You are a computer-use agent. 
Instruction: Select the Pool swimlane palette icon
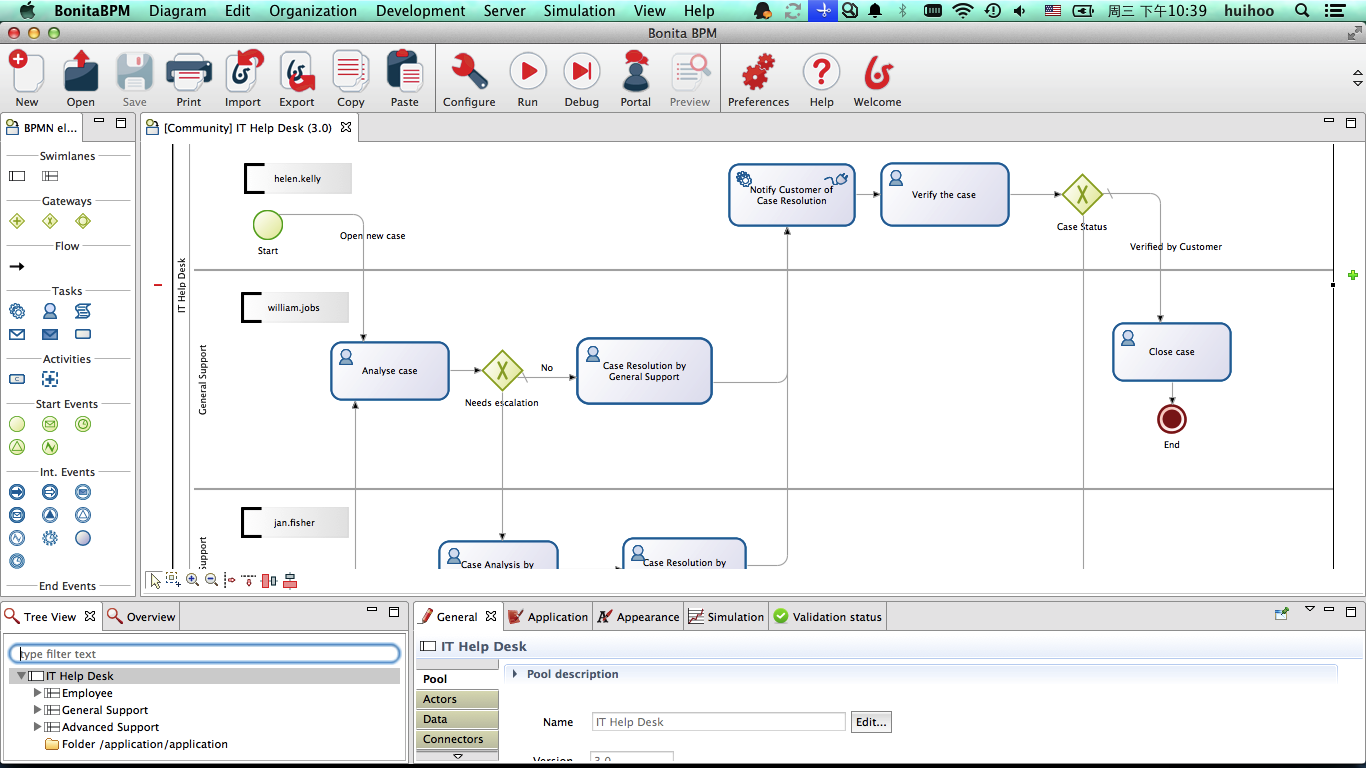pos(17,176)
